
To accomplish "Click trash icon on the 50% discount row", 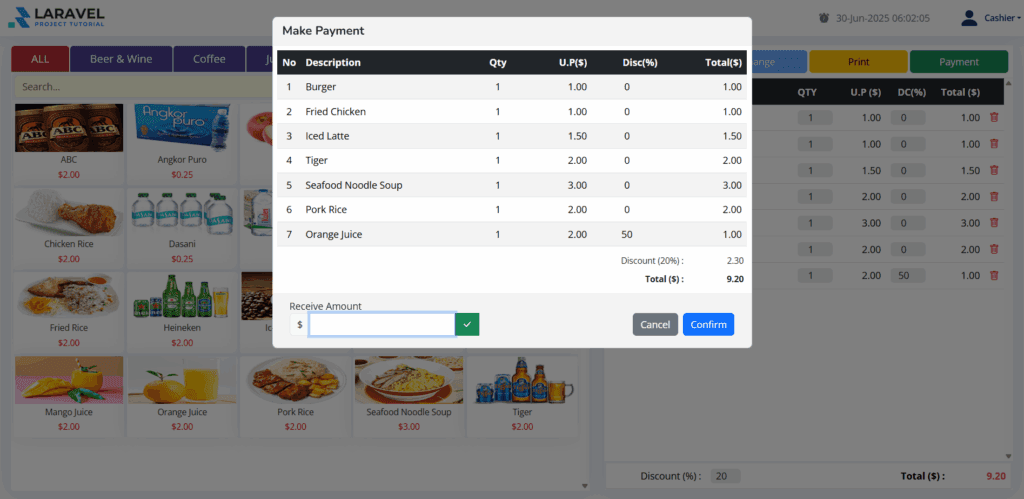I will pos(994,275).
